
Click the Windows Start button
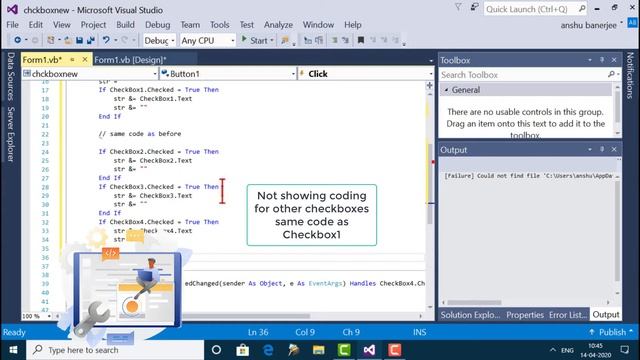[x=13, y=350]
